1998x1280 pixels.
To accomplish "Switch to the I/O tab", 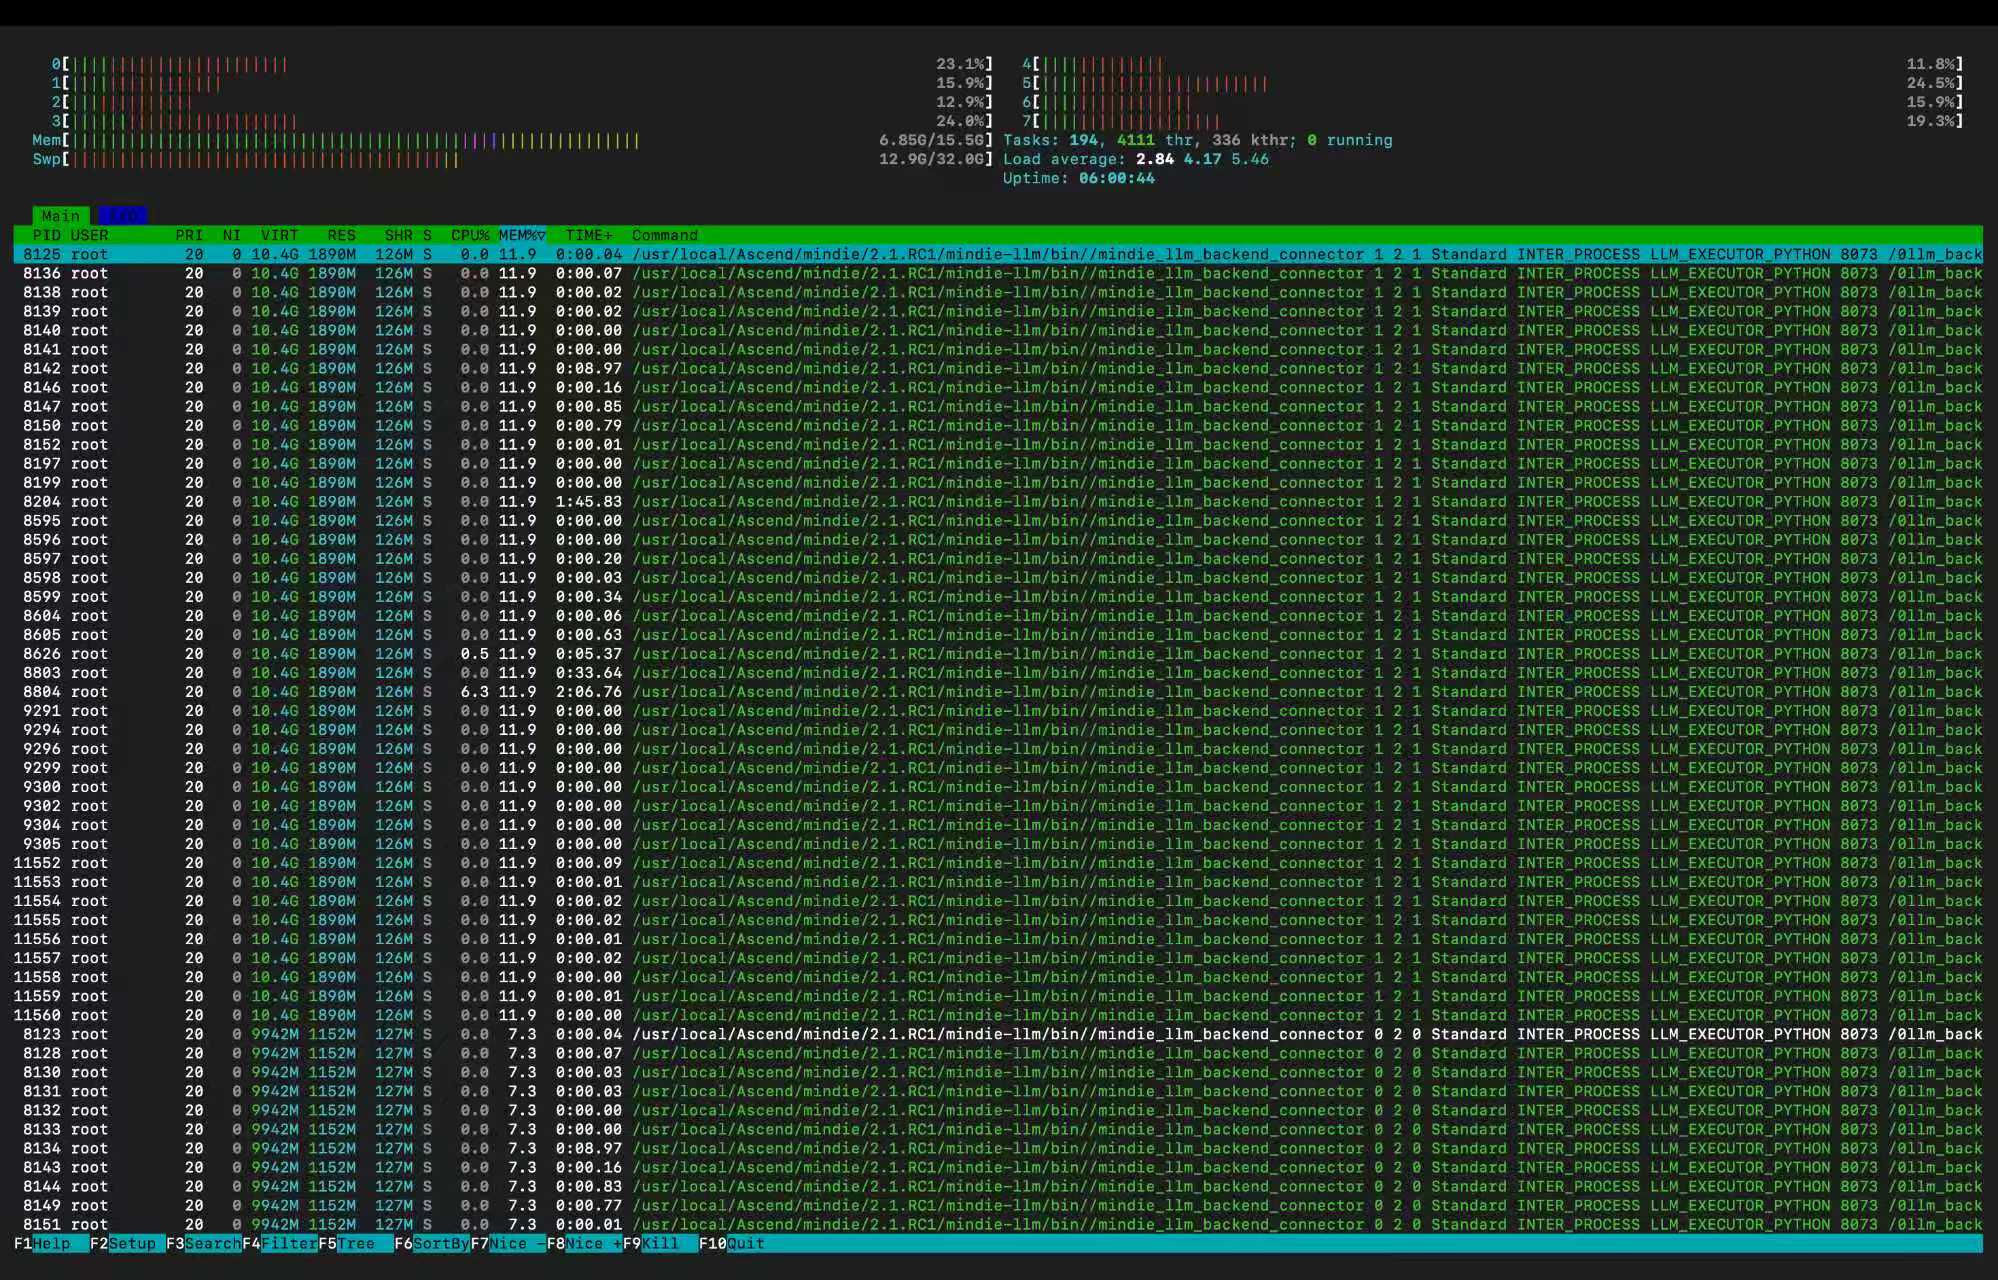I will pos(122,216).
